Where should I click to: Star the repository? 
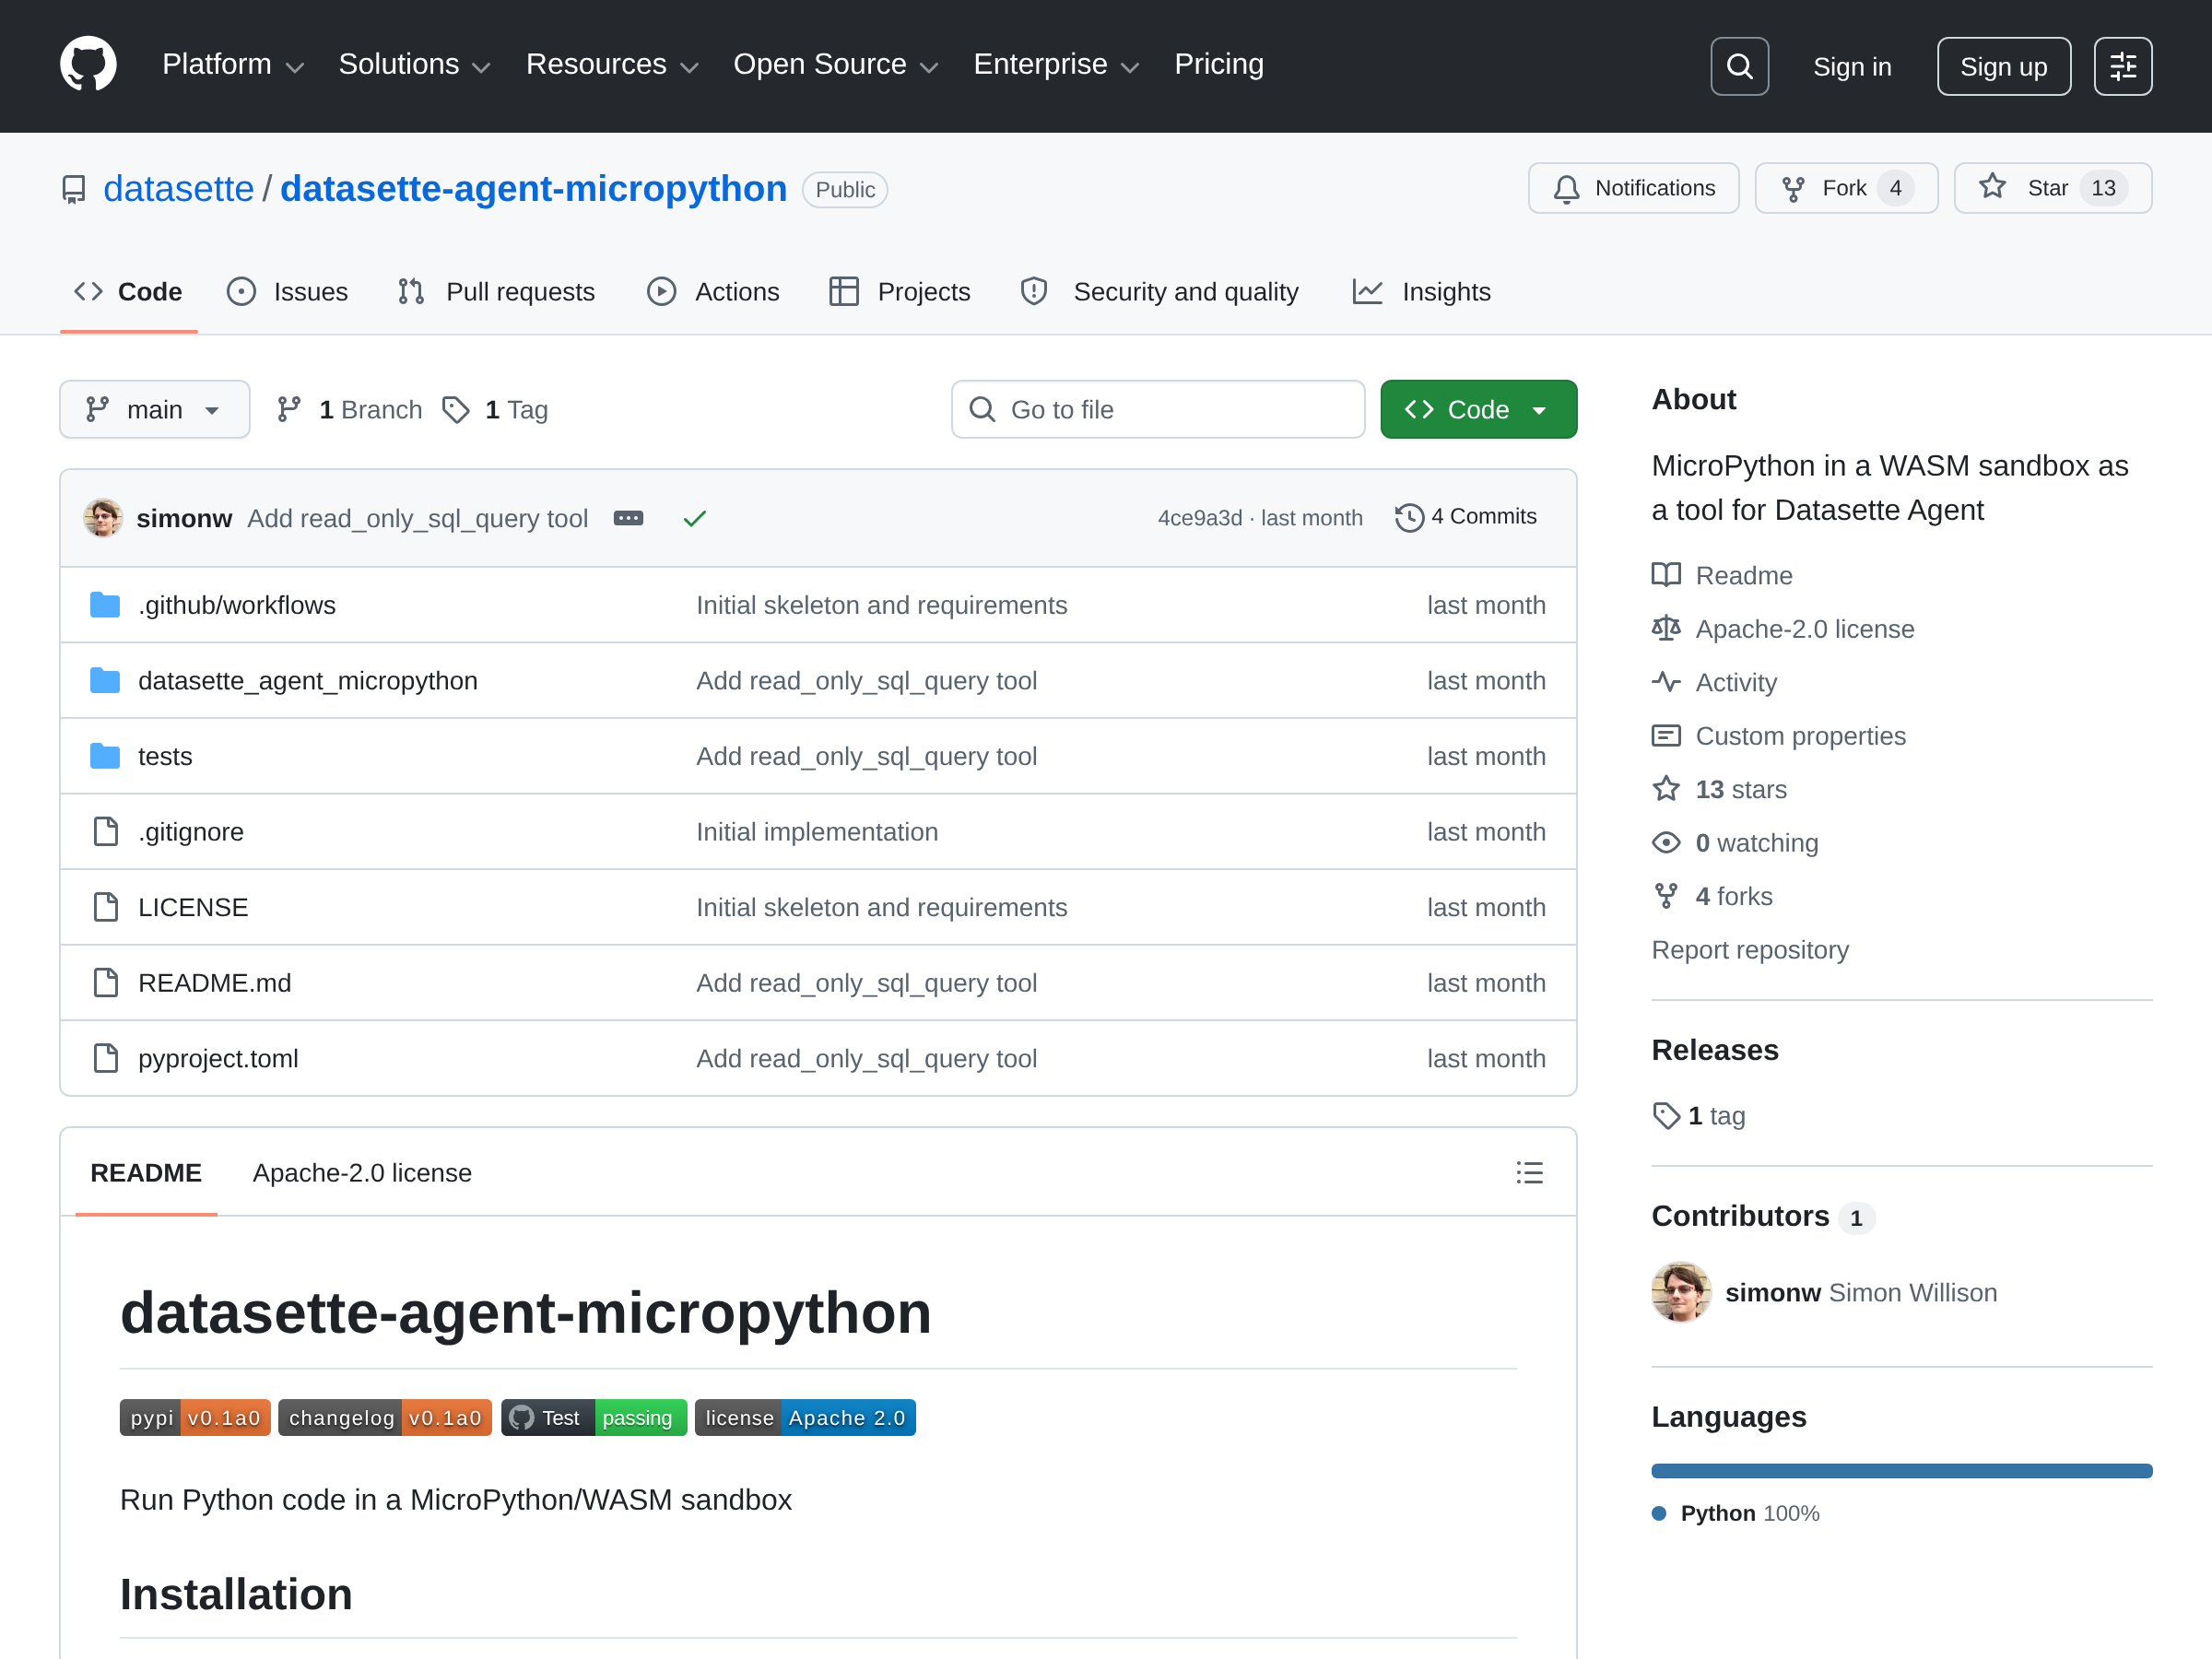[x=2052, y=188]
